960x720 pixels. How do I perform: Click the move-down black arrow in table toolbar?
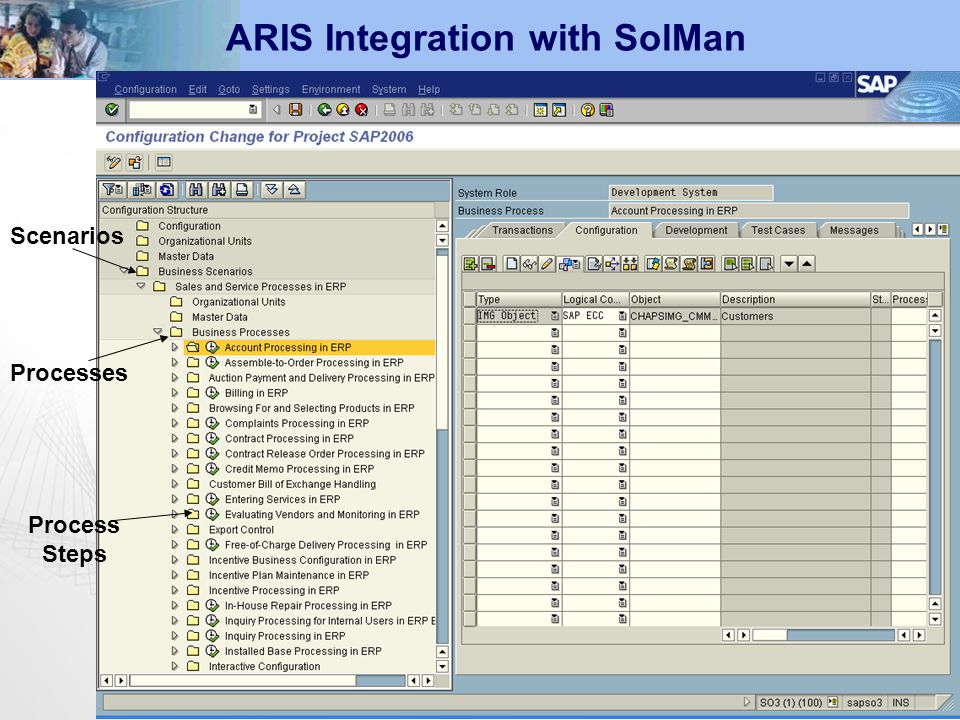point(789,264)
